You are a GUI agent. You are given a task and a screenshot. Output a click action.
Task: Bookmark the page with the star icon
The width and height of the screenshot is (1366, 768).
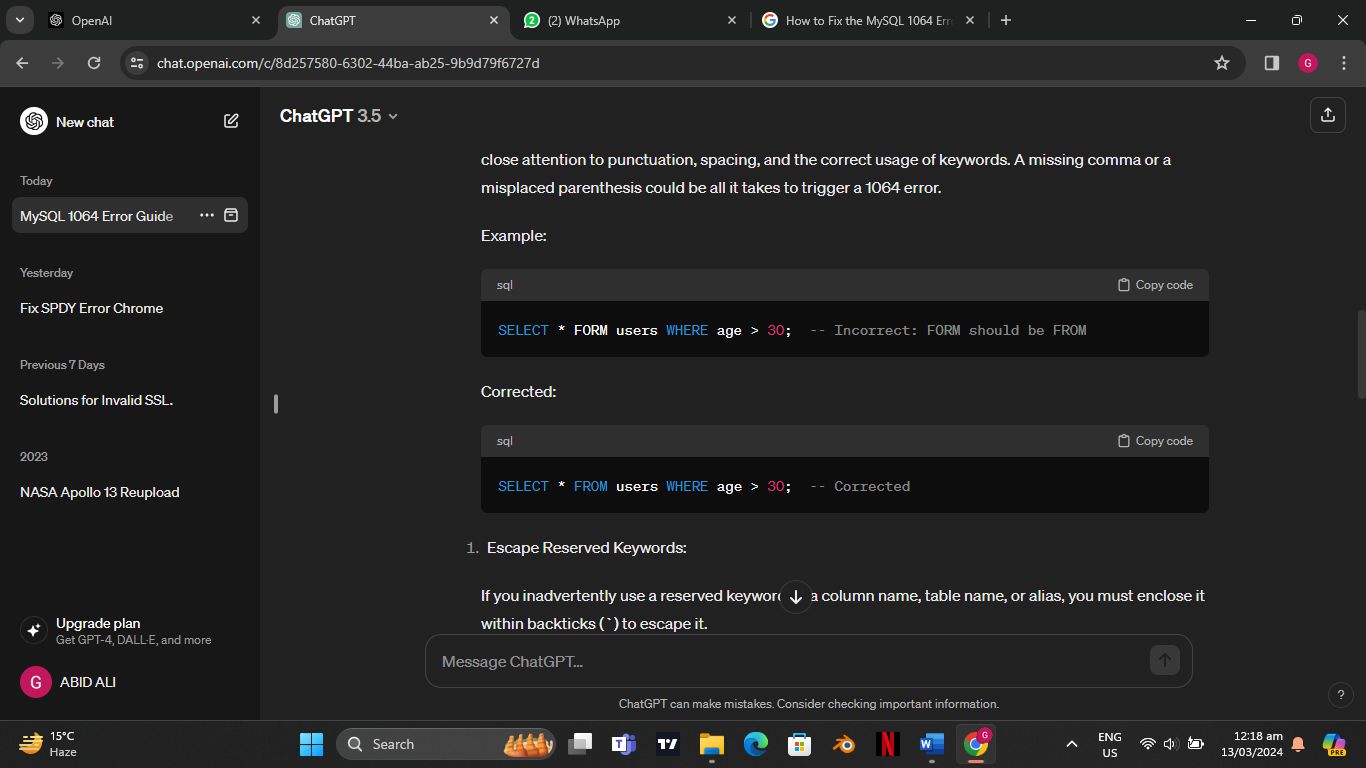coord(1220,62)
